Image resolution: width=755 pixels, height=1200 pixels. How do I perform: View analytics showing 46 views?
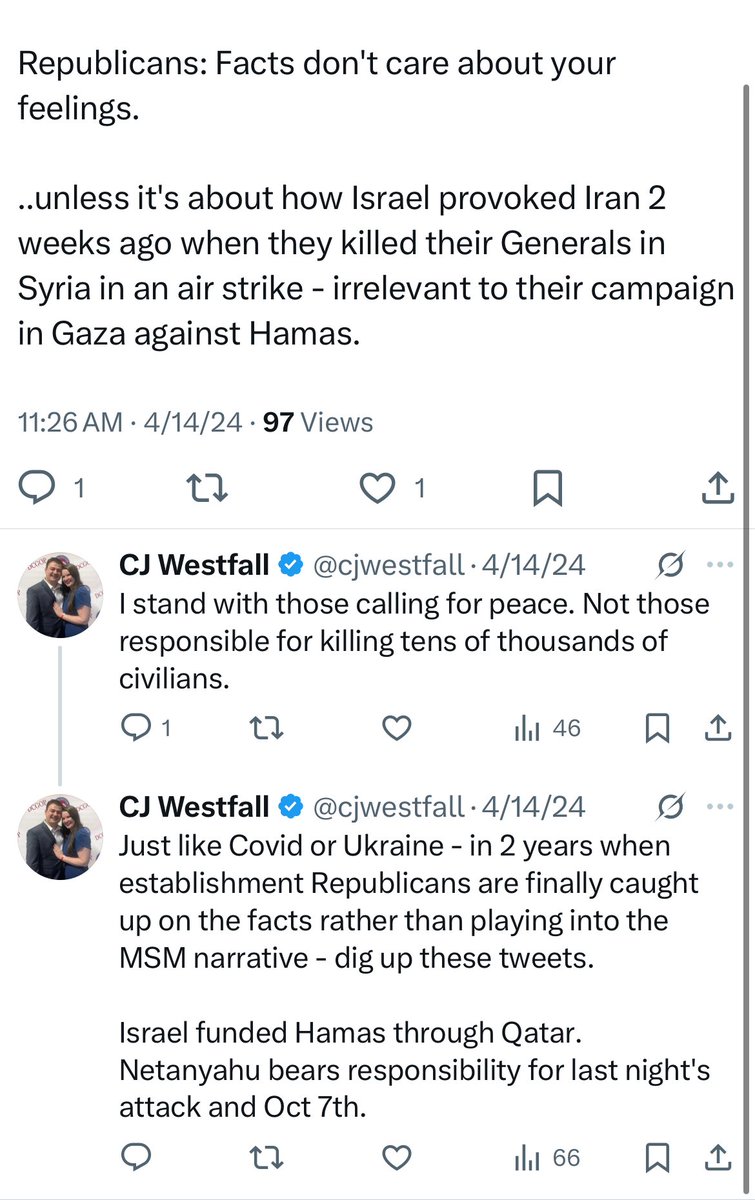[x=546, y=729]
